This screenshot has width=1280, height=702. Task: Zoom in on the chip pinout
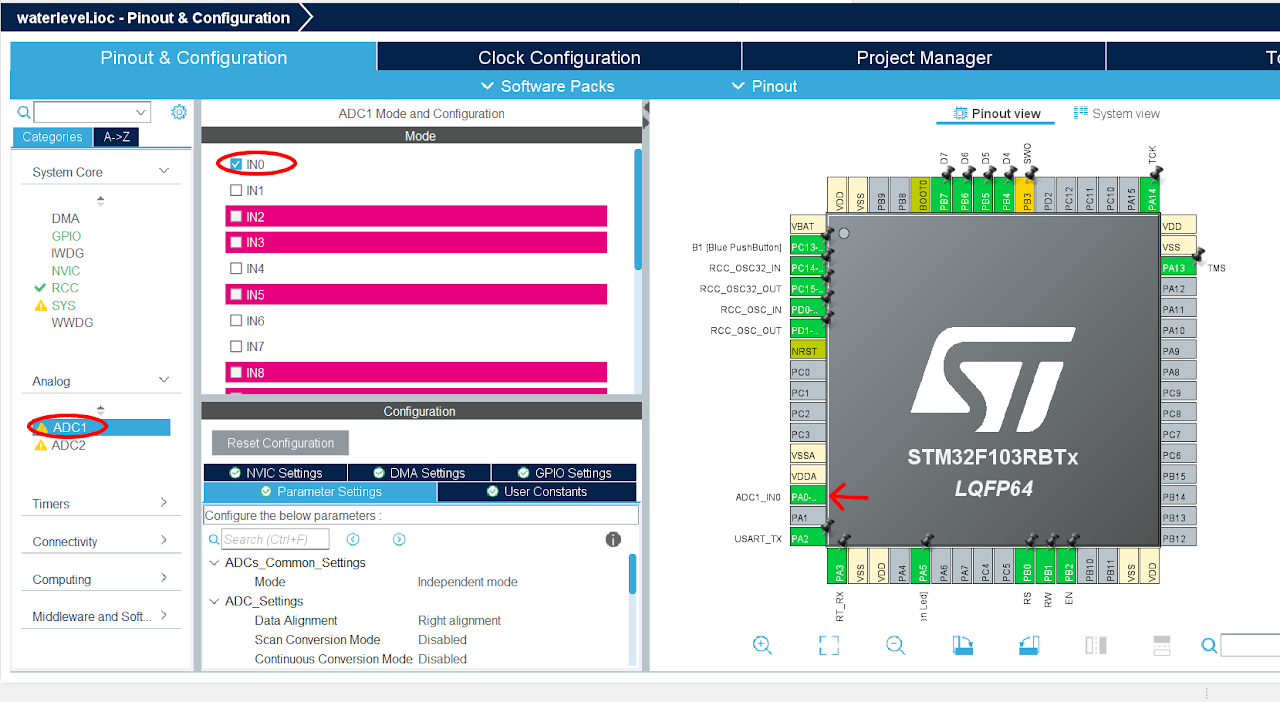pyautogui.click(x=762, y=645)
